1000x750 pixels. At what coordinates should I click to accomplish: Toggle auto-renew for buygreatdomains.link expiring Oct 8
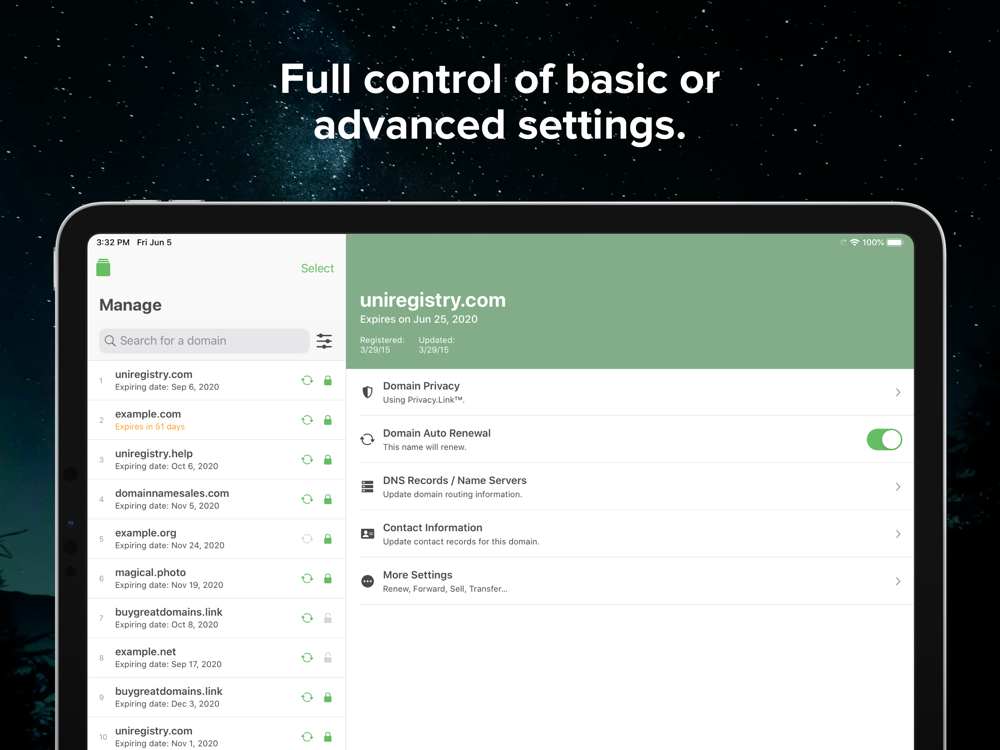click(x=307, y=618)
